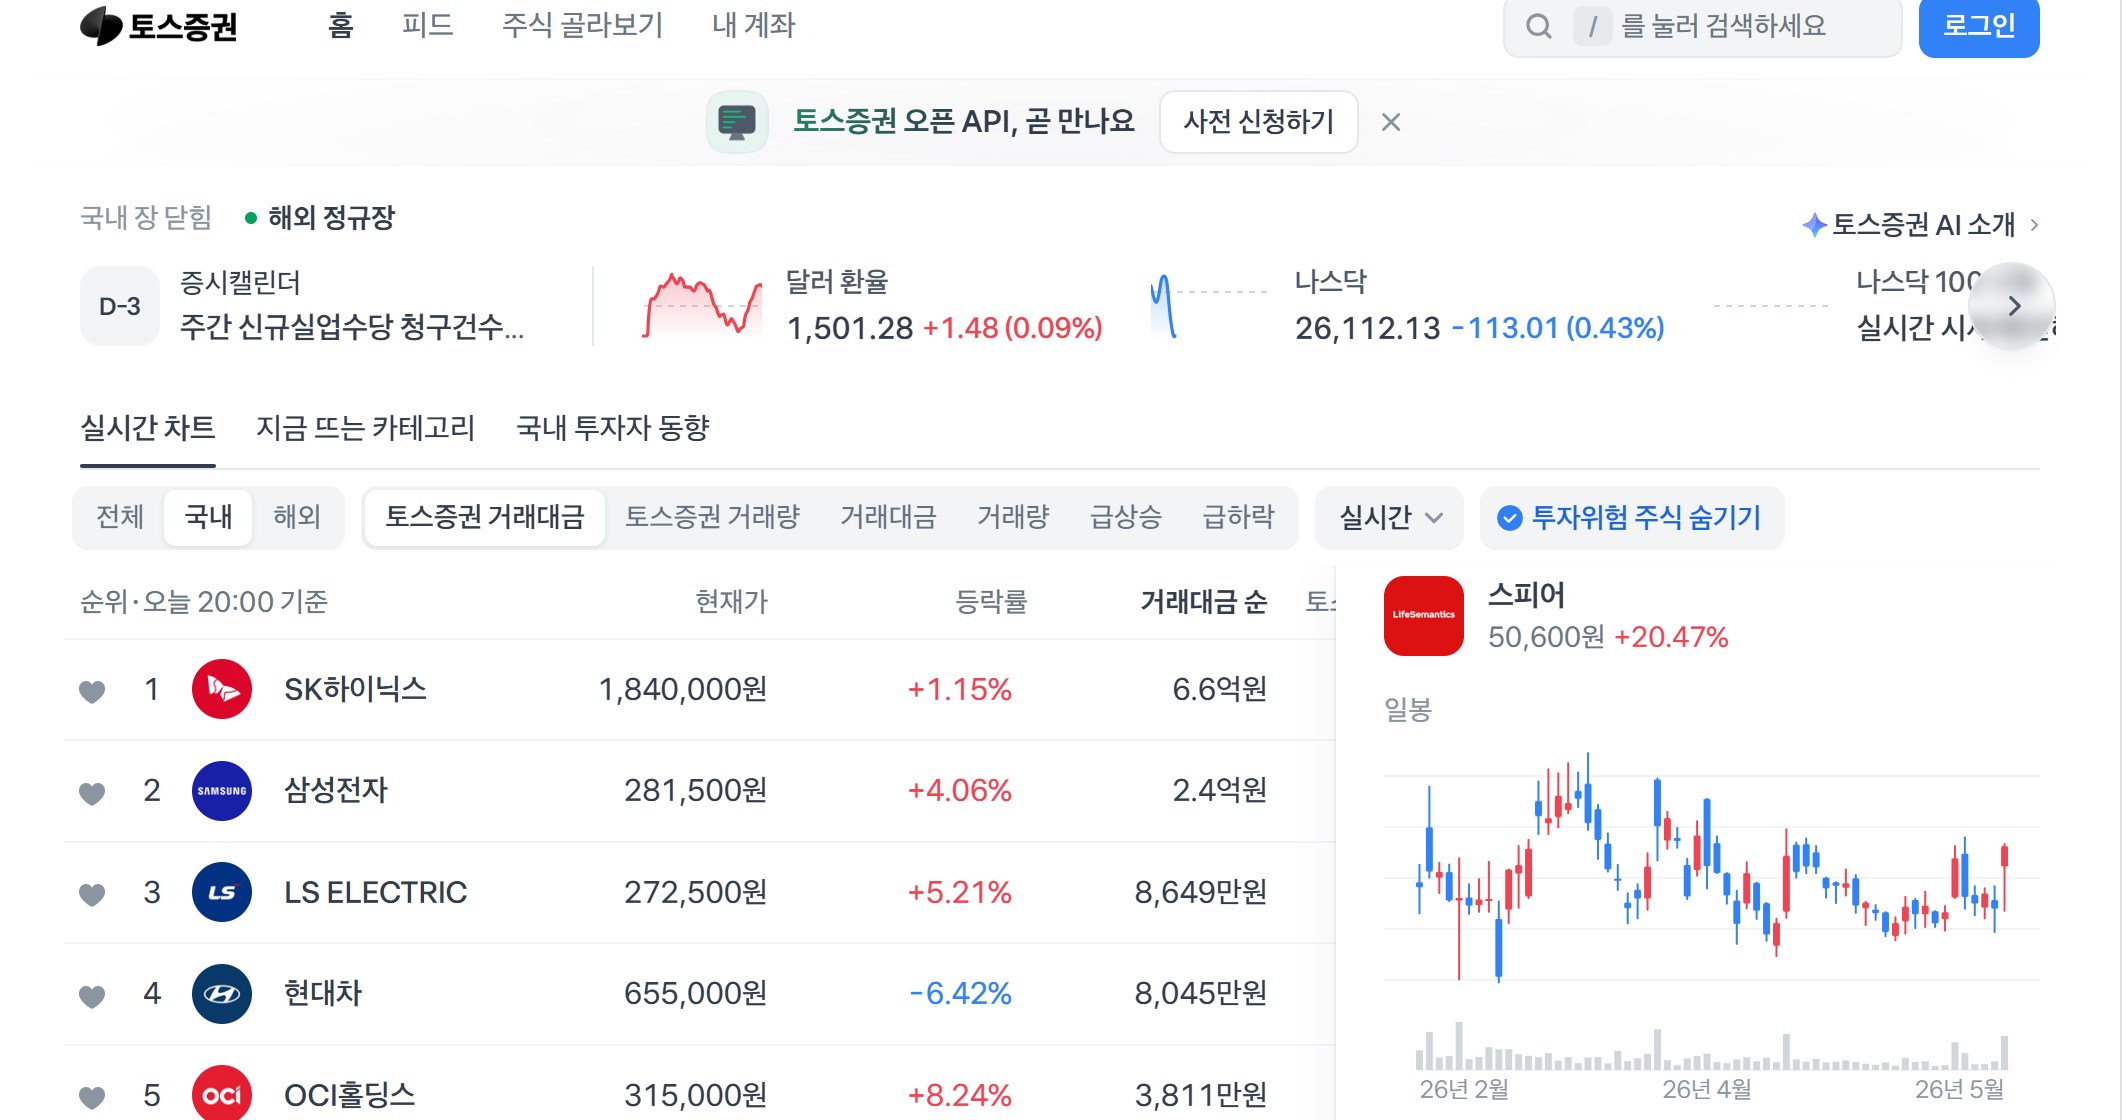Click 스피어 stock title in preview
The image size is (2122, 1120).
click(x=1526, y=595)
